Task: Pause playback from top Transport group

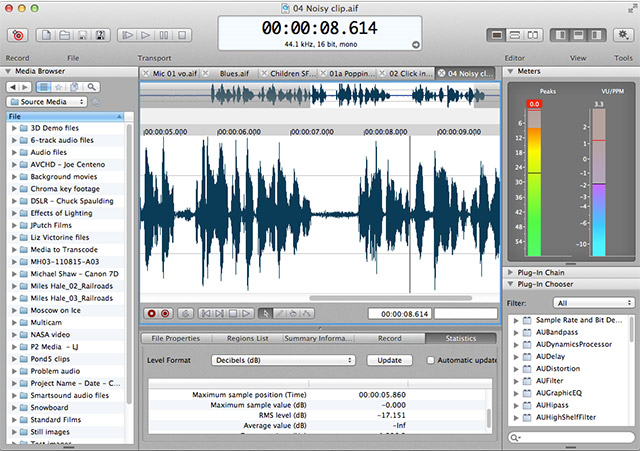Action: (164, 35)
